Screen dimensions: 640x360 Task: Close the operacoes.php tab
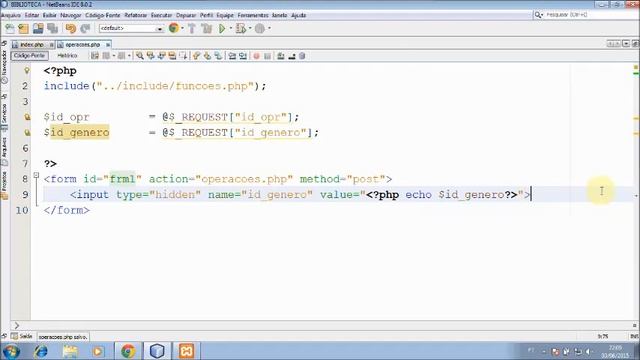[x=108, y=44]
